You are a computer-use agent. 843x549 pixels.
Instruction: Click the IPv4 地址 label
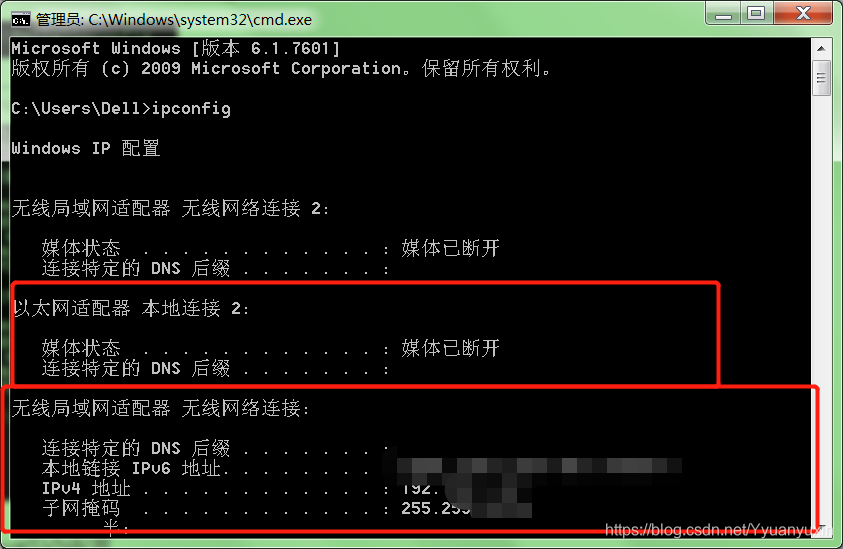(x=86, y=488)
